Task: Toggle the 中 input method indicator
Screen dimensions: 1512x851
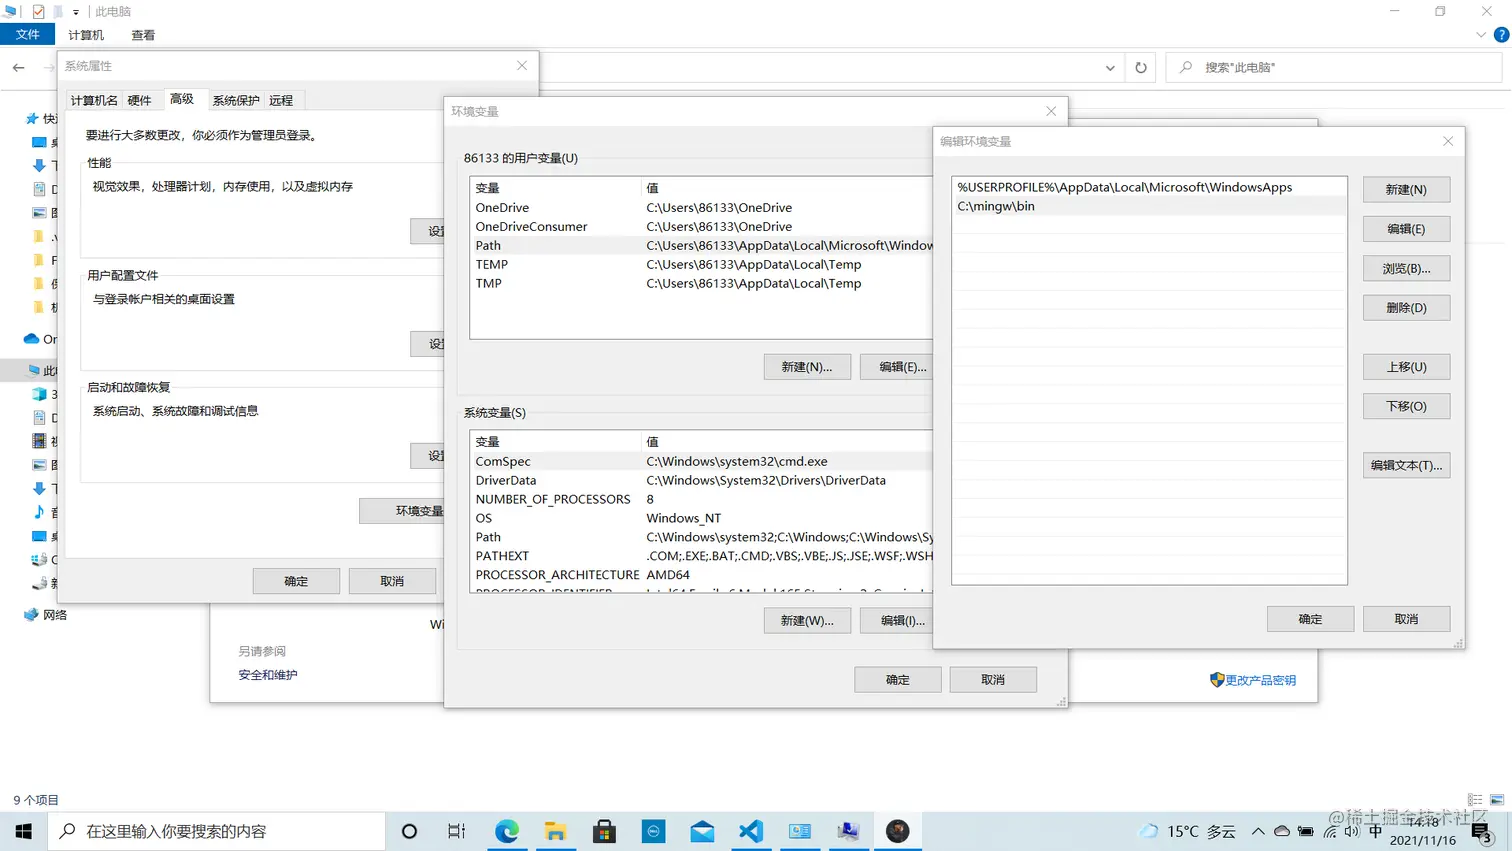Action: (1376, 831)
